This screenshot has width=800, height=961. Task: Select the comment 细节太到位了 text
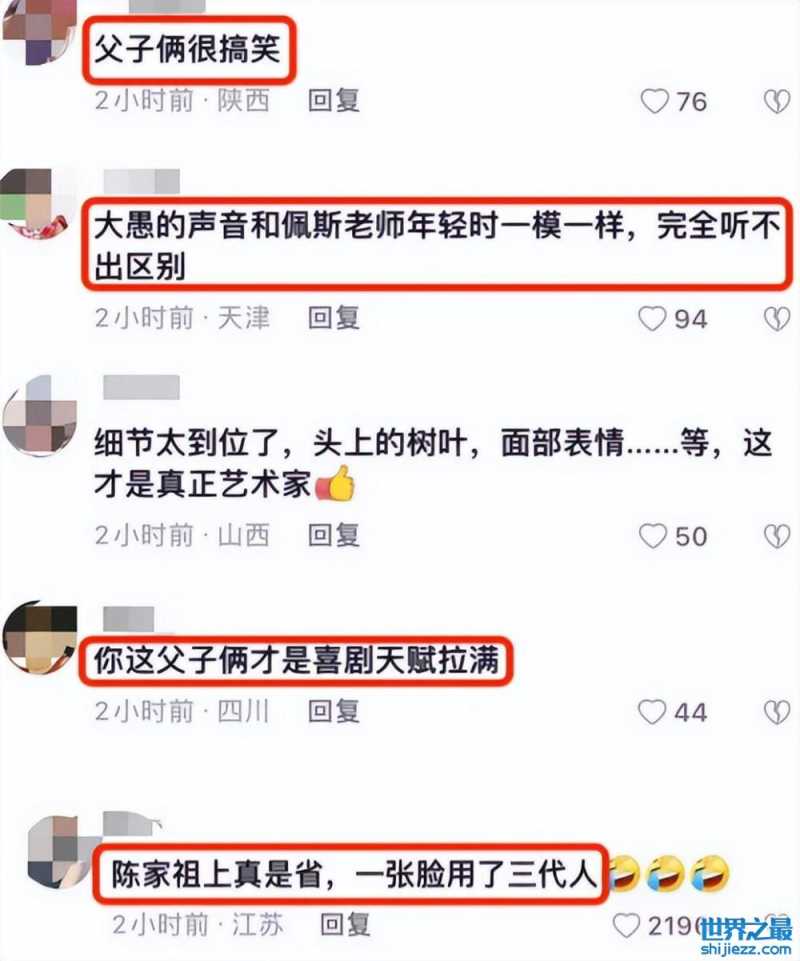pos(433,463)
